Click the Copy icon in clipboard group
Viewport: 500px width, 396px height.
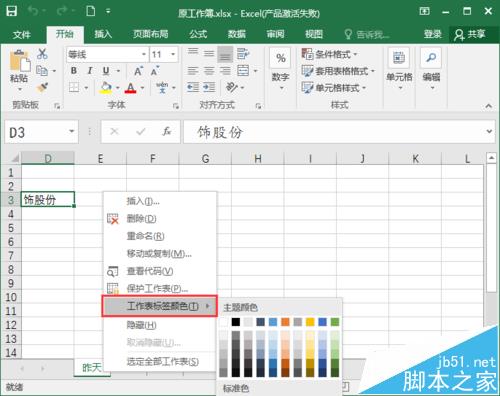42,71
